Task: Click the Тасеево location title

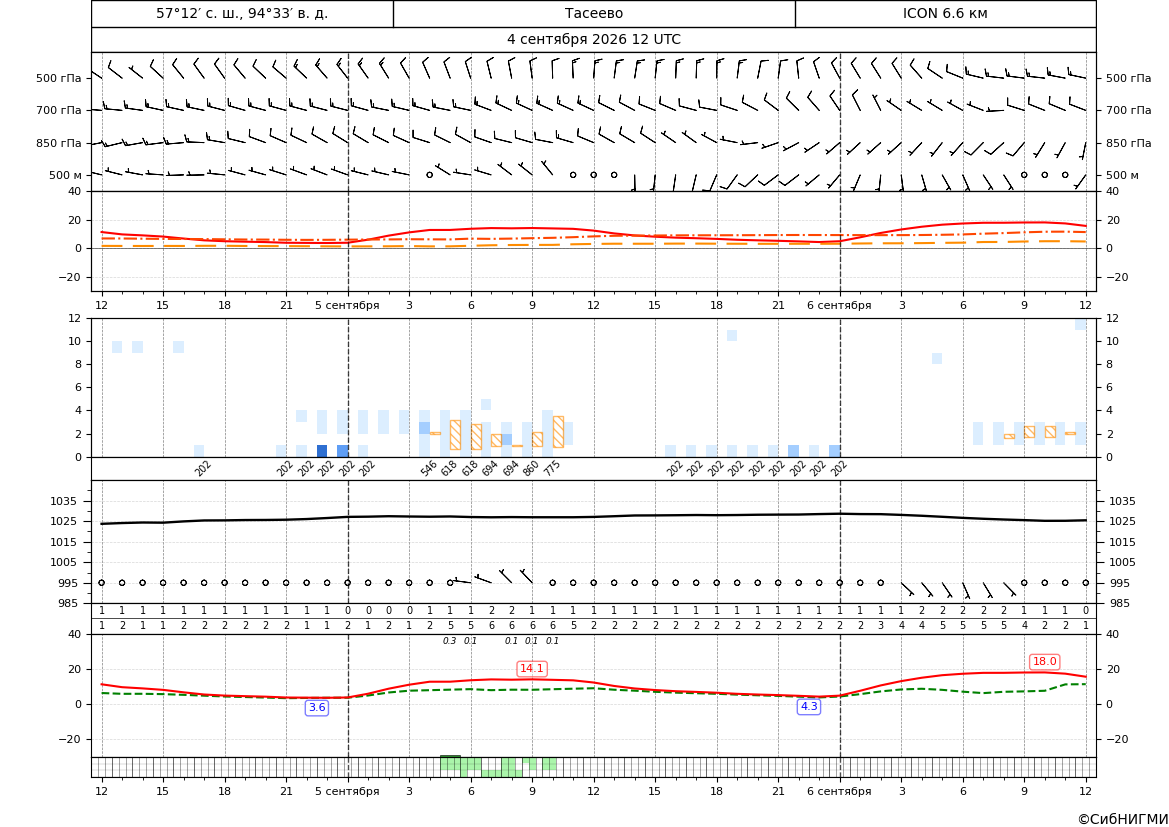Action: pos(593,13)
